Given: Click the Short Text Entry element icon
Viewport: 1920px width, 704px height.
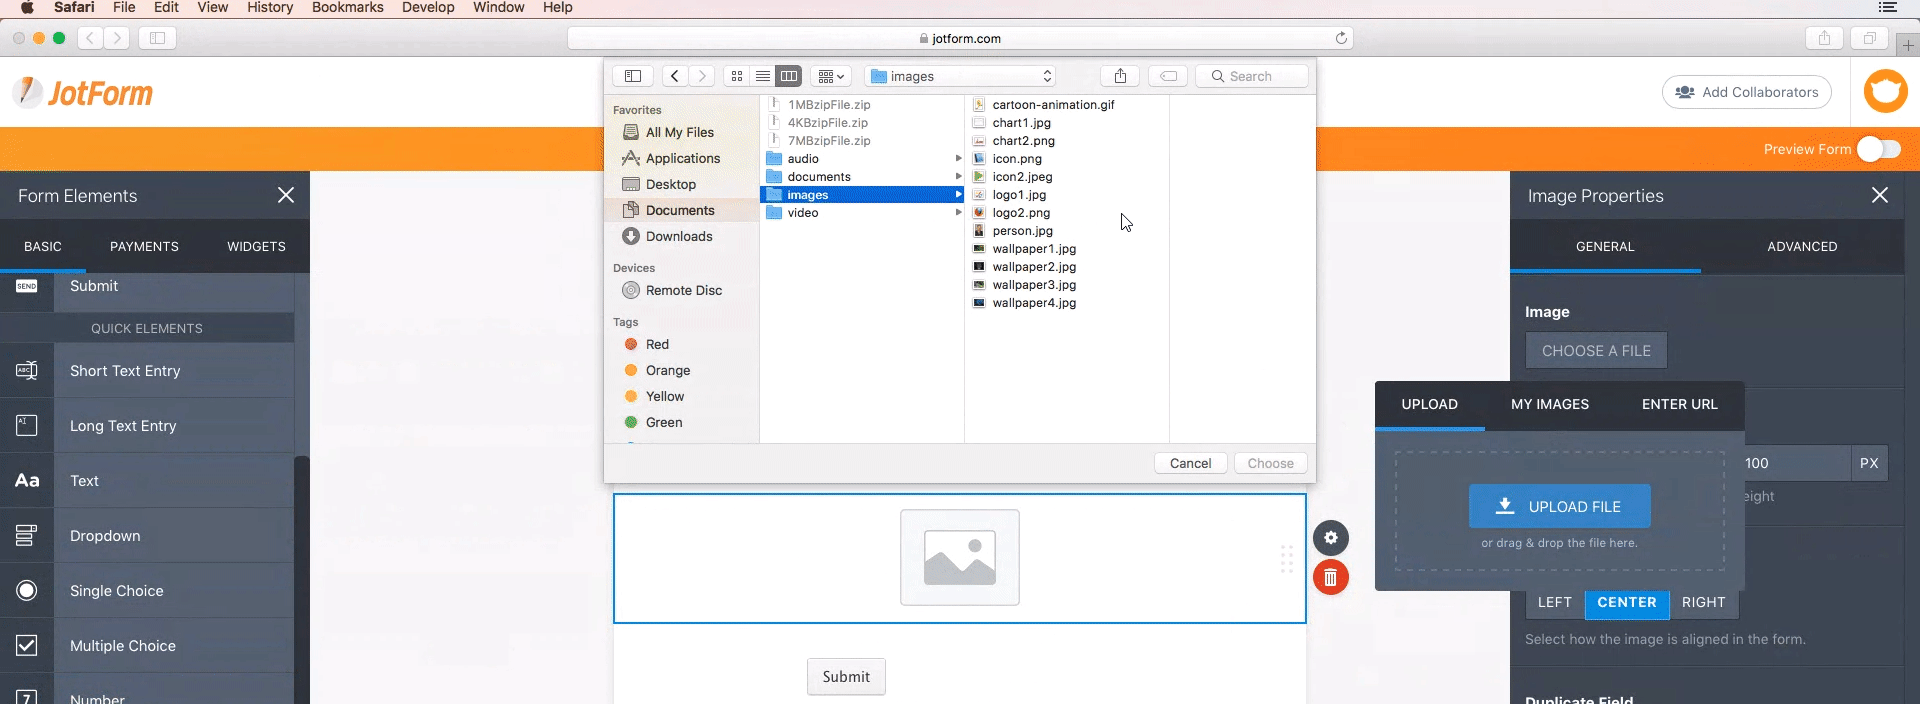Looking at the screenshot, I should pos(27,371).
